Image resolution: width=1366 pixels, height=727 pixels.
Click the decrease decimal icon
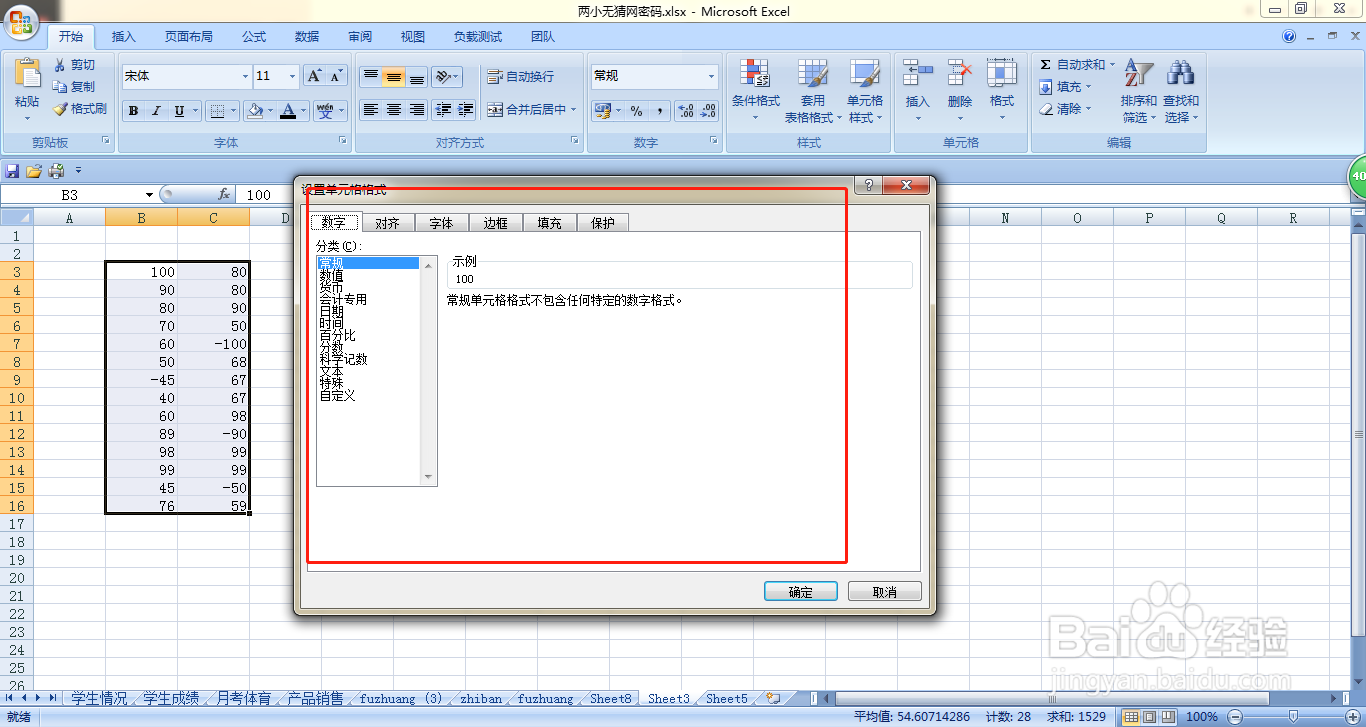pos(708,111)
